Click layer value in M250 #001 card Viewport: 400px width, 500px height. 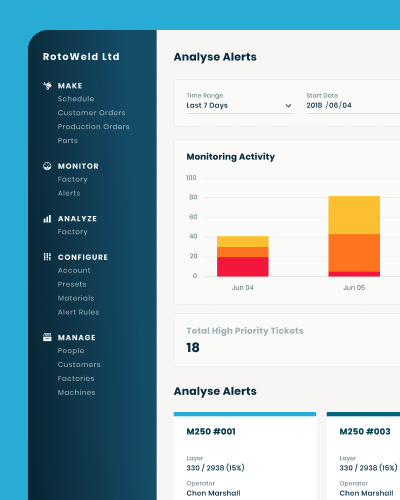click(215, 468)
